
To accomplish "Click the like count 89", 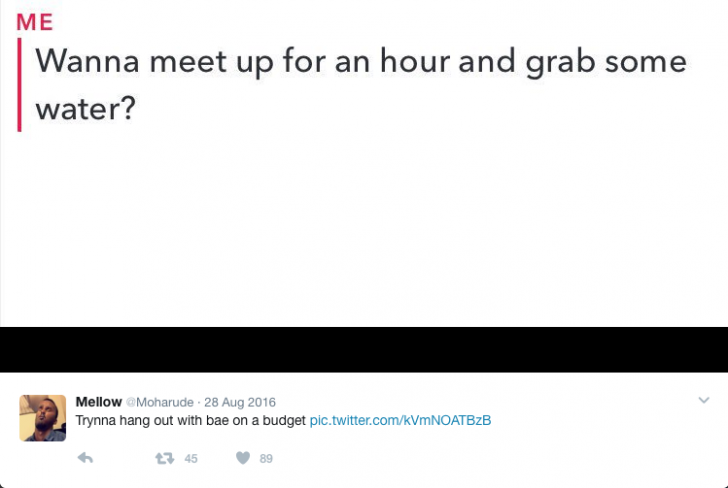I will click(266, 459).
